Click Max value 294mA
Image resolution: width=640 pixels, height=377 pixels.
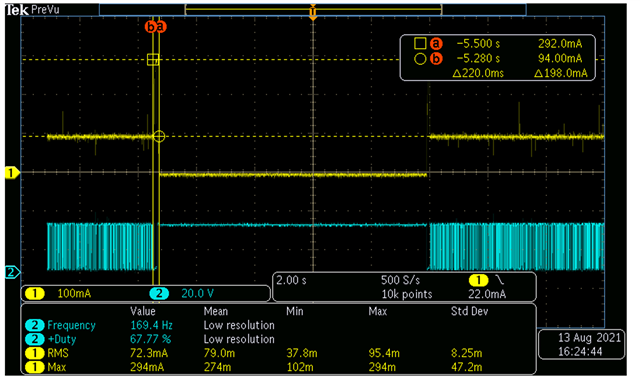click(147, 367)
